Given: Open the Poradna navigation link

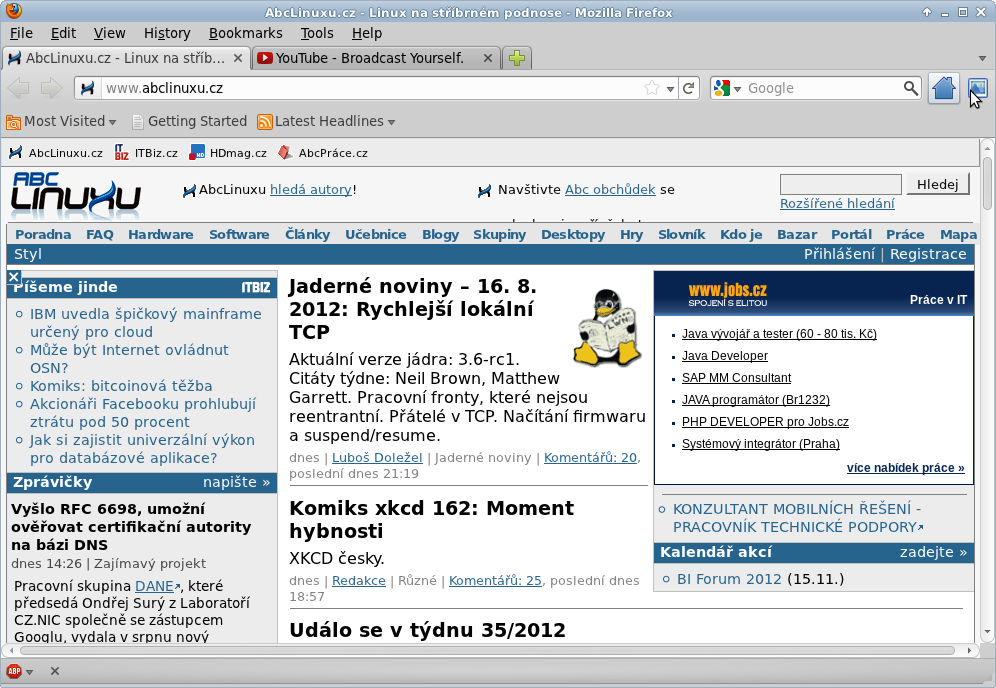Looking at the screenshot, I should (x=43, y=234).
